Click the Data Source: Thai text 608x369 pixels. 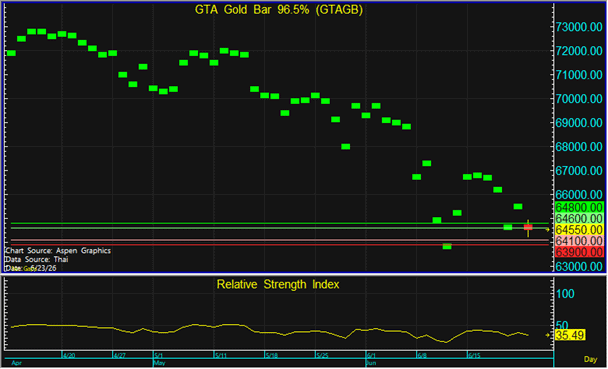point(37,259)
